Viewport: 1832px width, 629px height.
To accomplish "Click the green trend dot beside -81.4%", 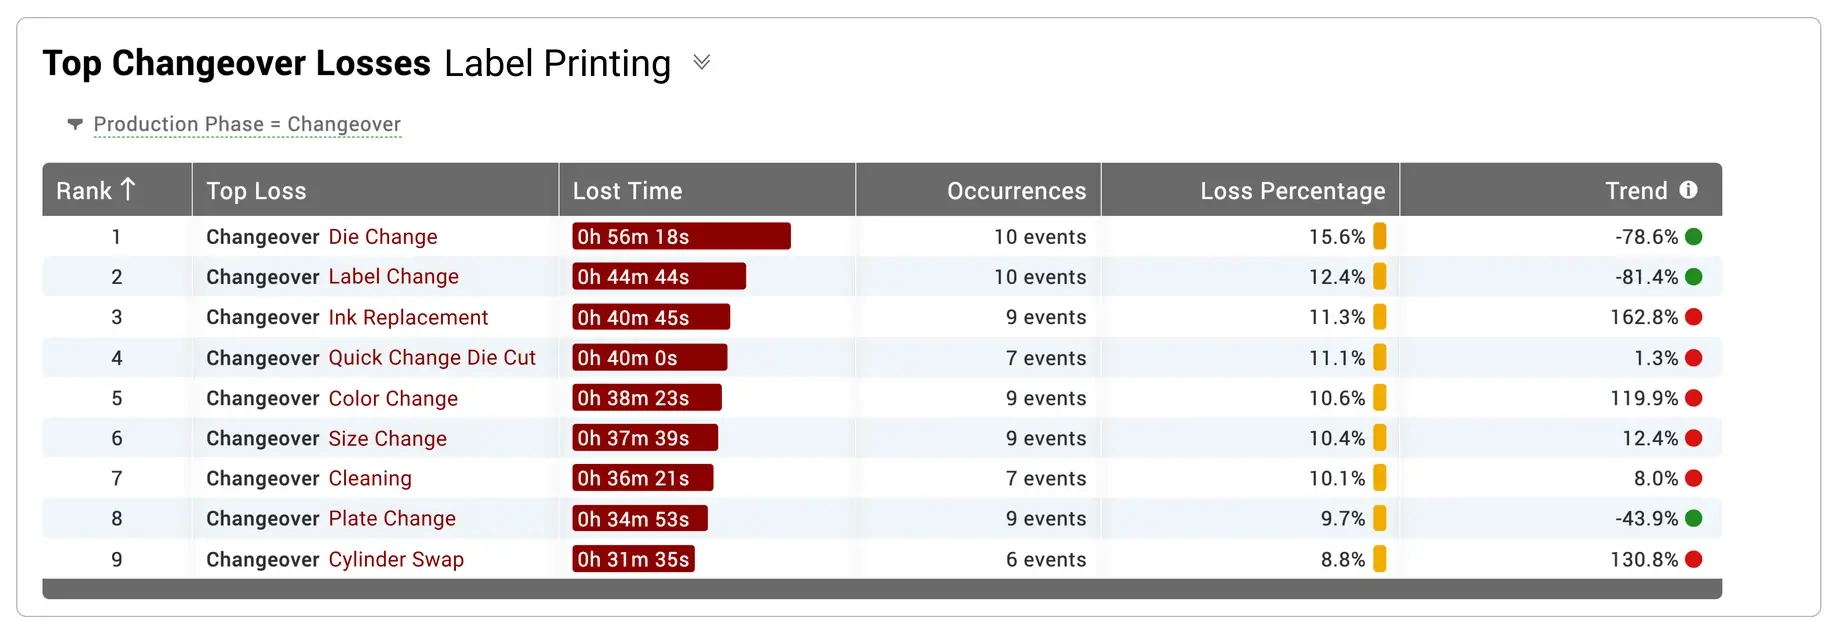I will 1694,277.
